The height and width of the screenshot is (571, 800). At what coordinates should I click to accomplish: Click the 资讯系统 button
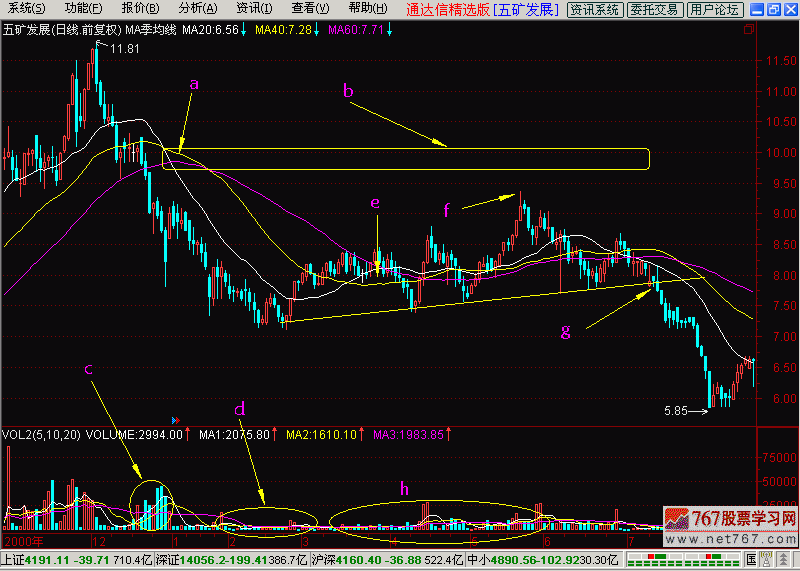coord(594,9)
